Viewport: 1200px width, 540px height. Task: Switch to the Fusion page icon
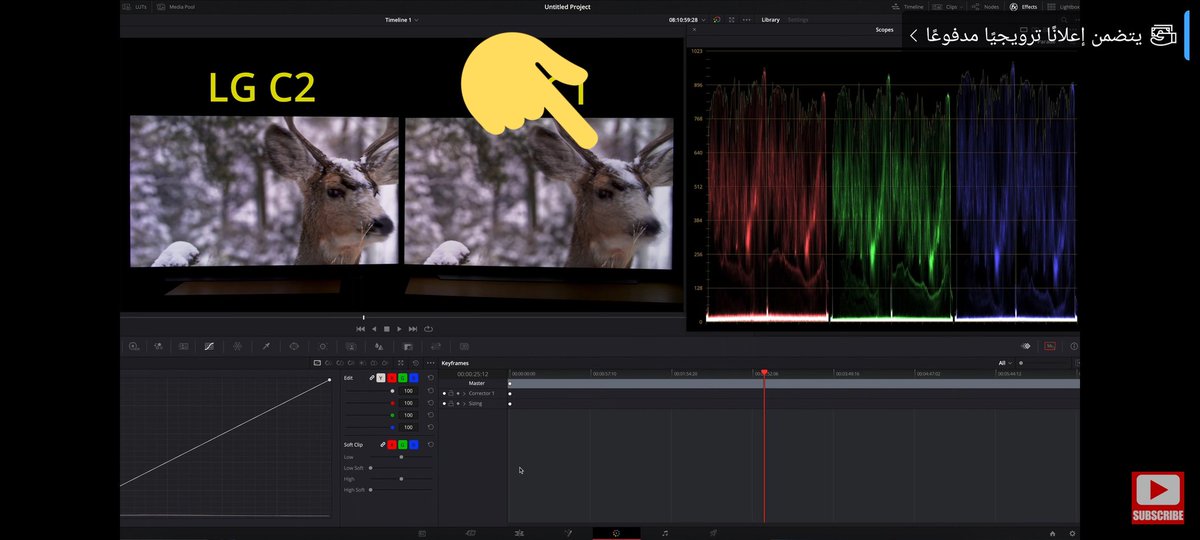pyautogui.click(x=568, y=533)
